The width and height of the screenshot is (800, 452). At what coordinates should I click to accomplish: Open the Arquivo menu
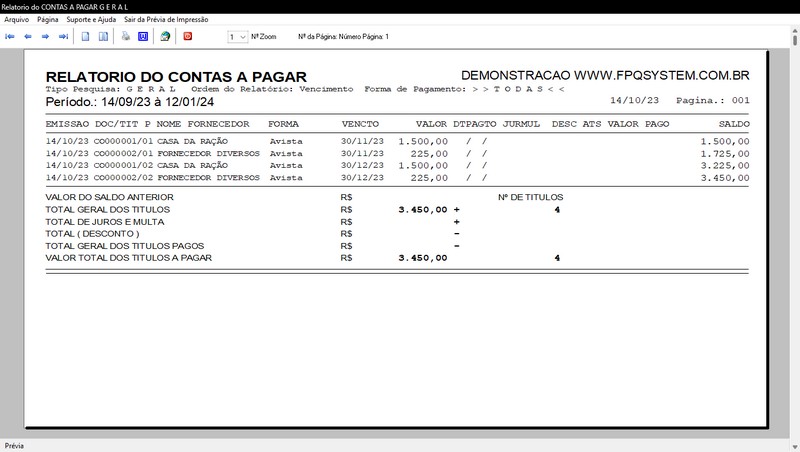click(17, 19)
